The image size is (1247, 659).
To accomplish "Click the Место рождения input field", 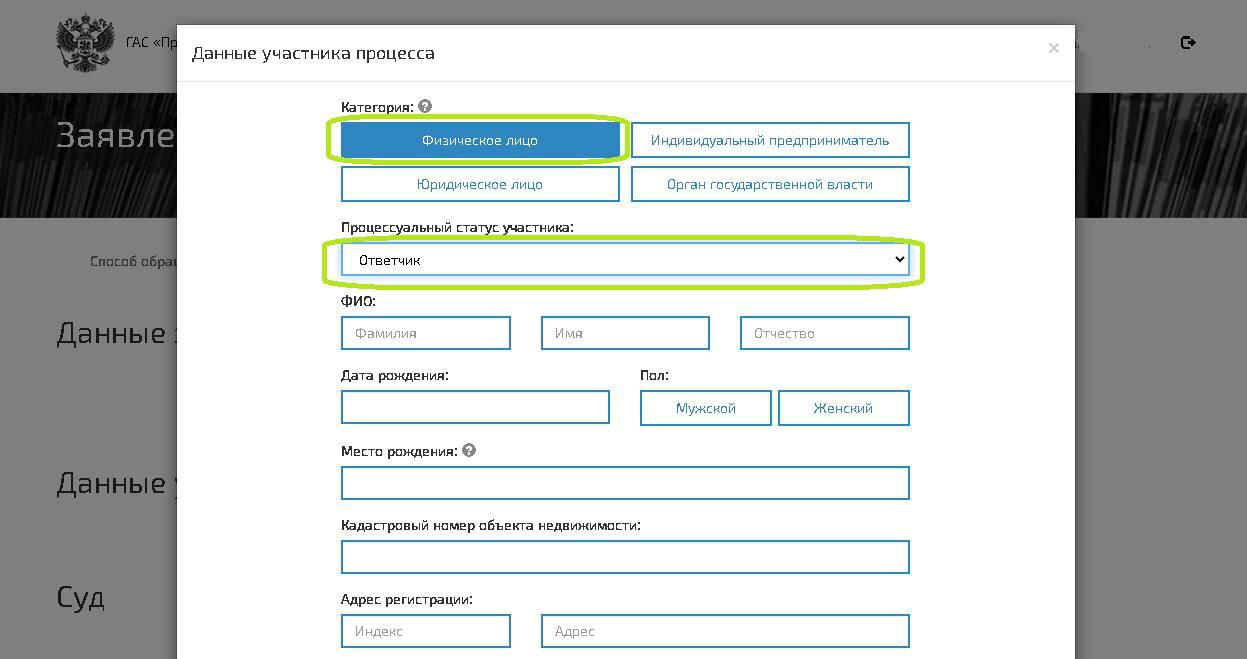I will (x=625, y=483).
